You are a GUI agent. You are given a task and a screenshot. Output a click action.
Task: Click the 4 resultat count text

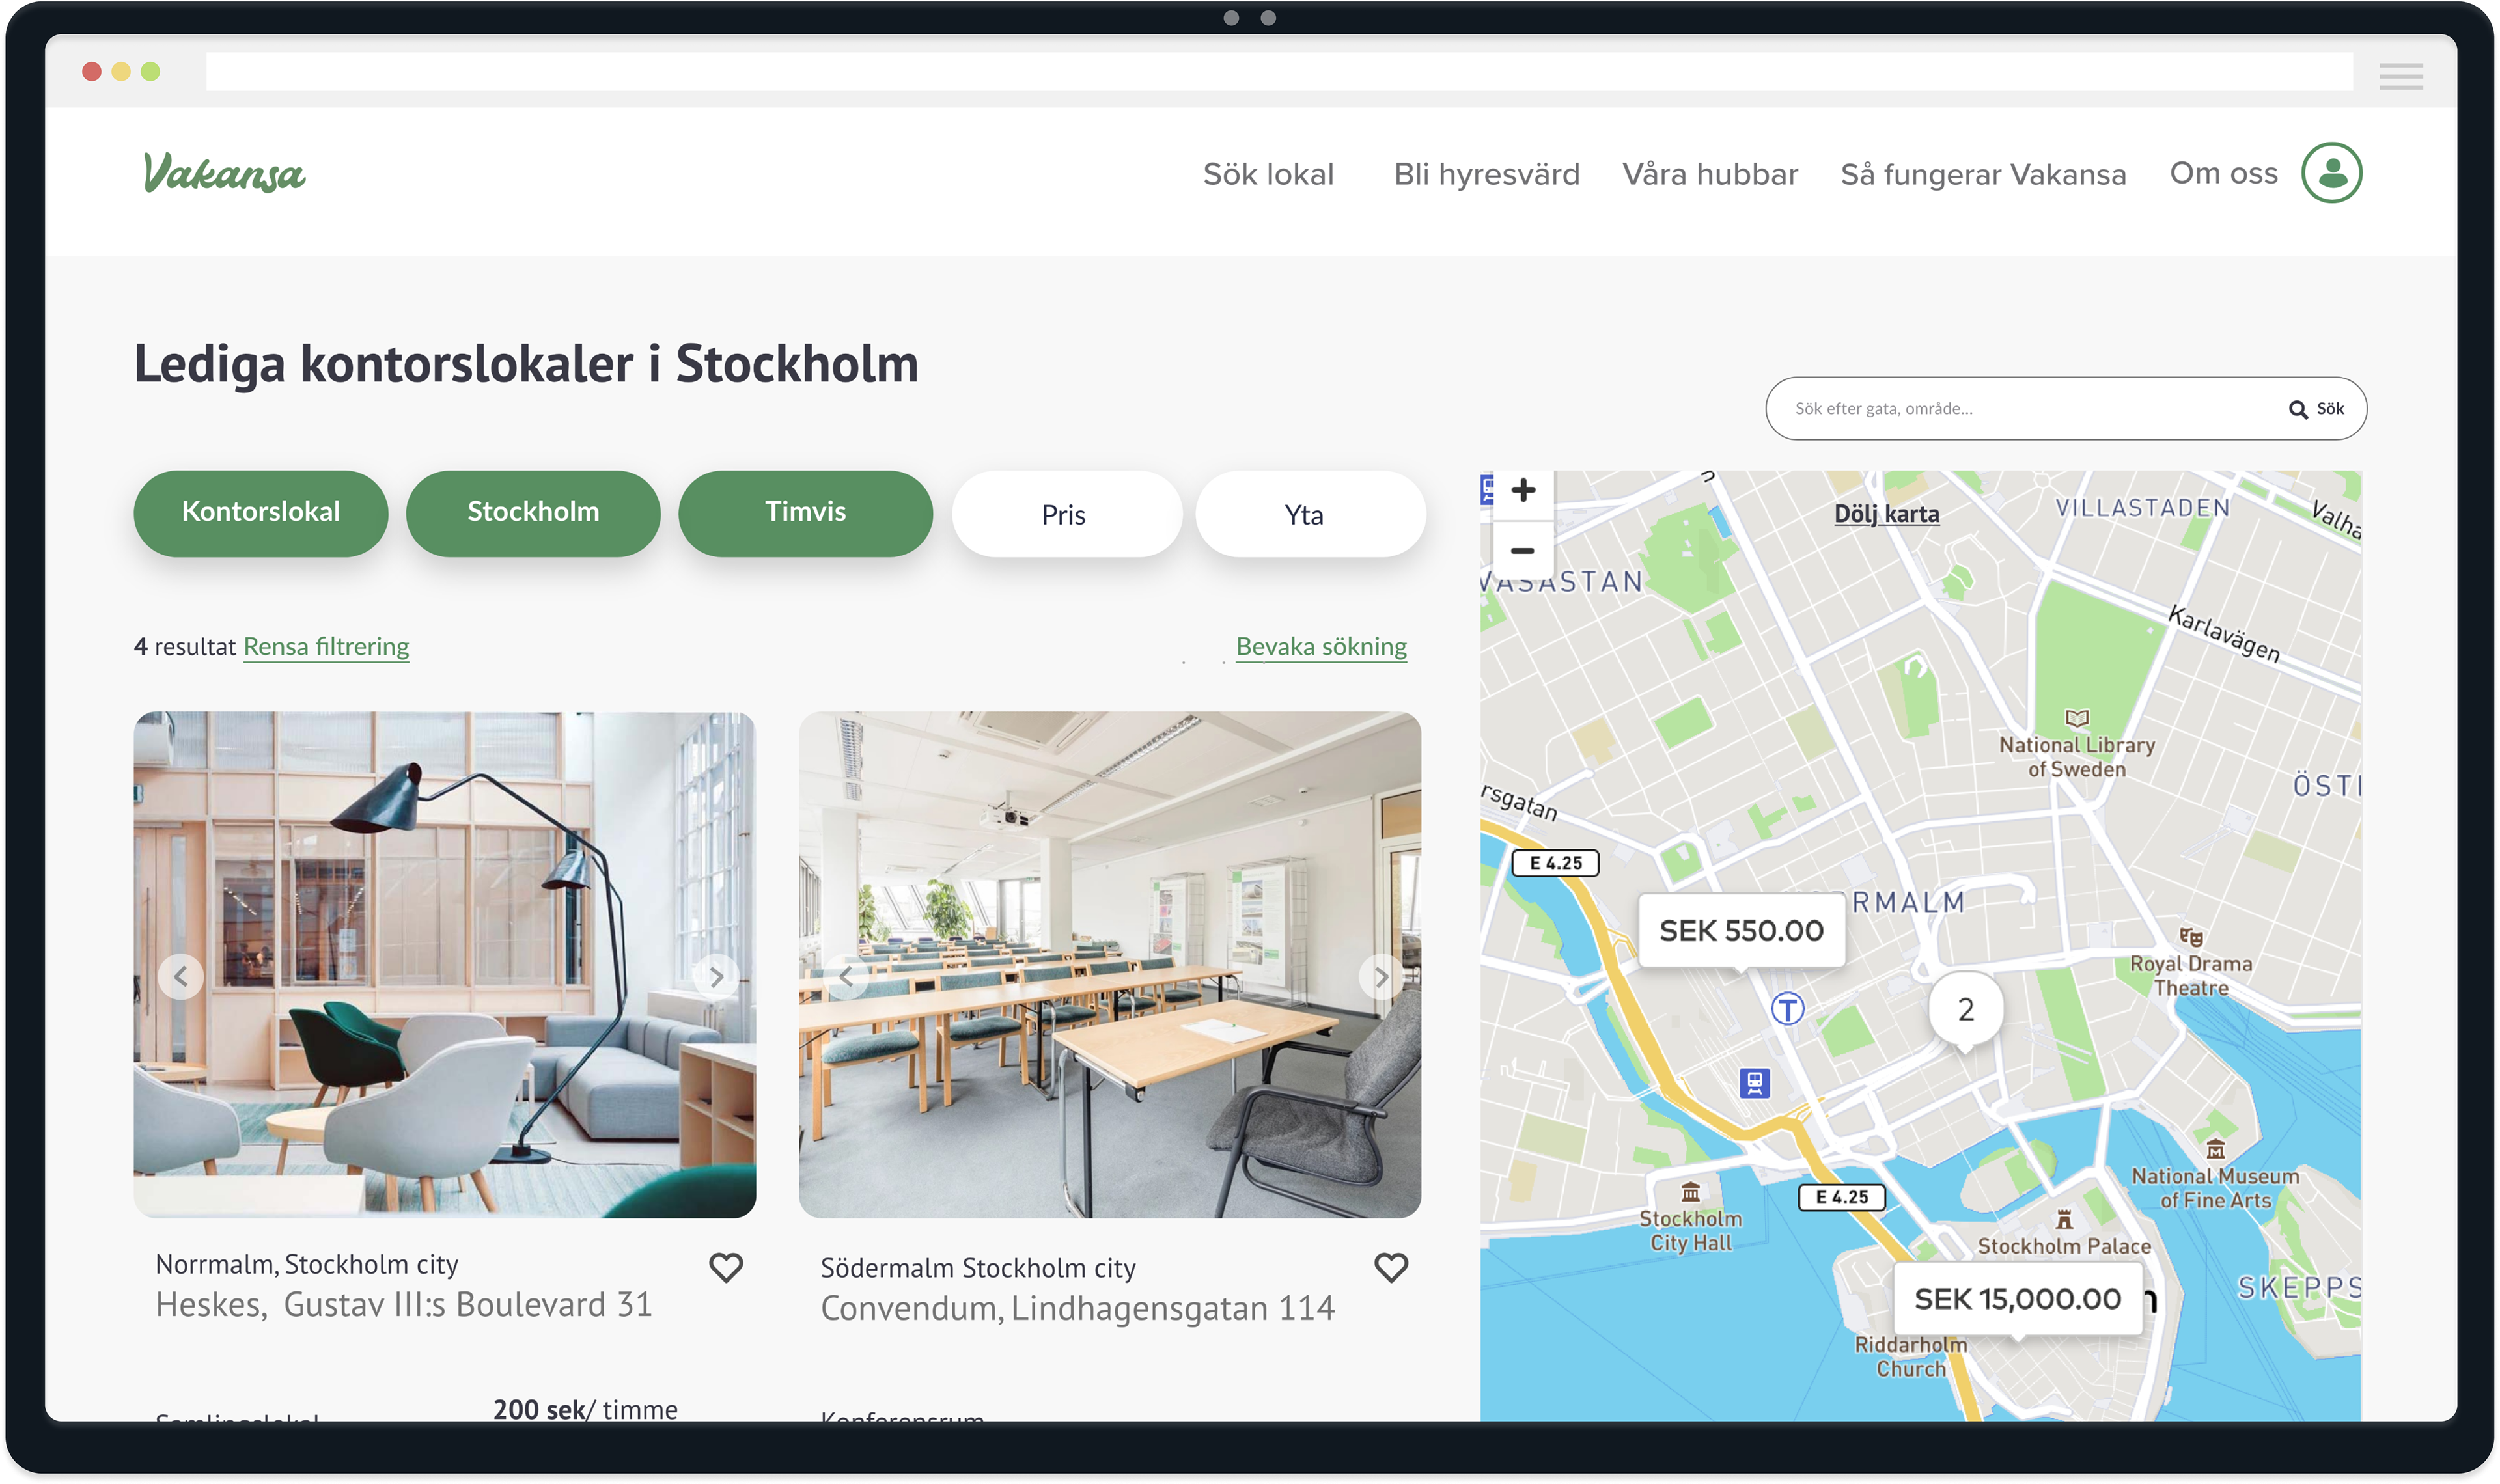(x=185, y=647)
